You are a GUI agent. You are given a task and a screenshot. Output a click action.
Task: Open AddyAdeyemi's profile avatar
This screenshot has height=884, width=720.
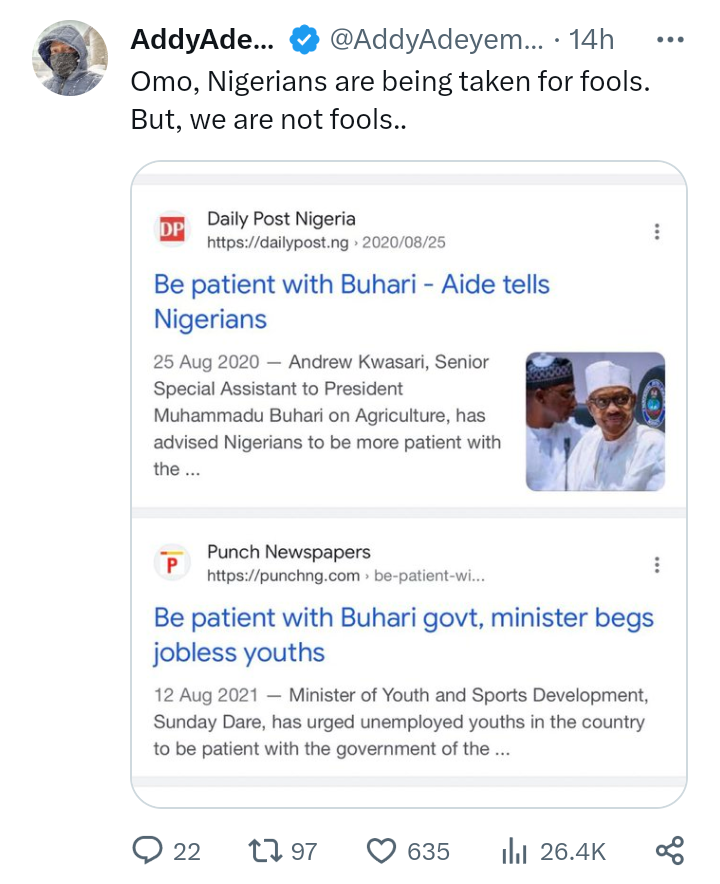pyautogui.click(x=72, y=58)
